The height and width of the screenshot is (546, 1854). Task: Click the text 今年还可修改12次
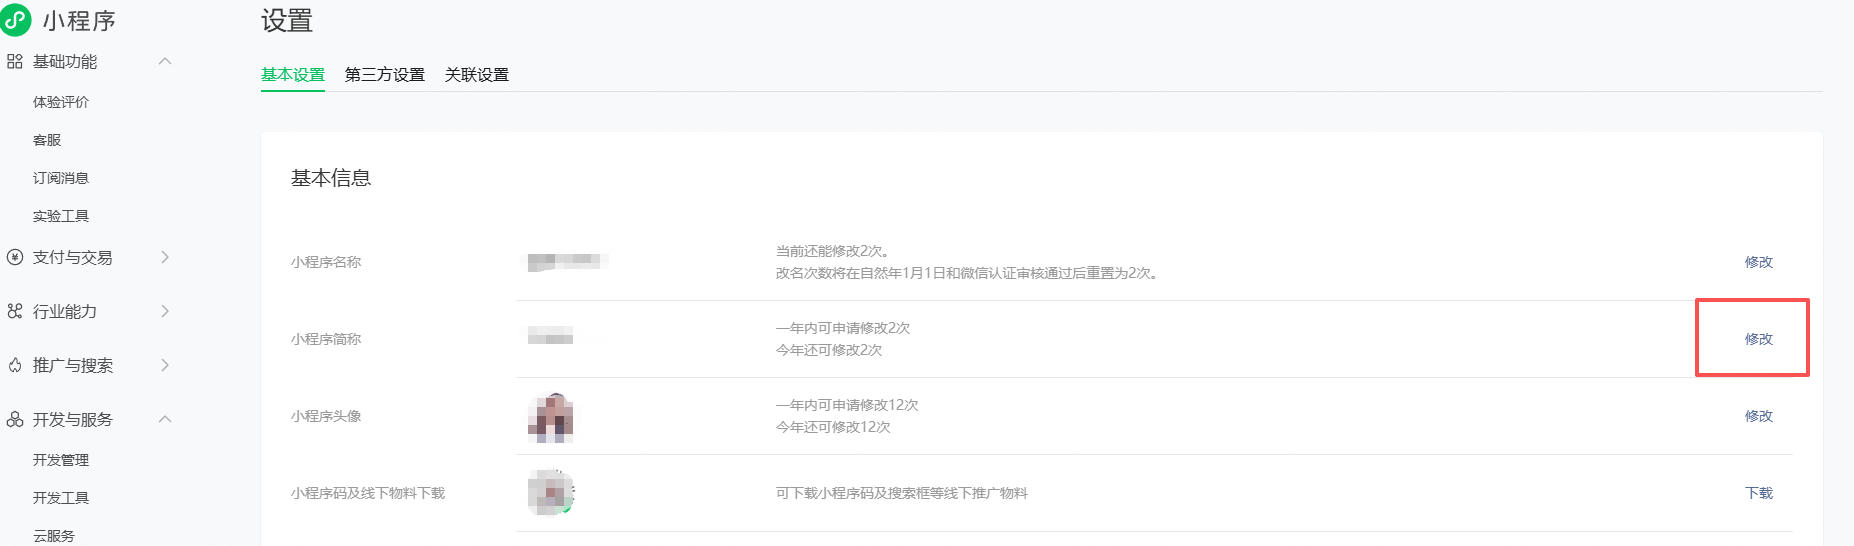coord(833,427)
